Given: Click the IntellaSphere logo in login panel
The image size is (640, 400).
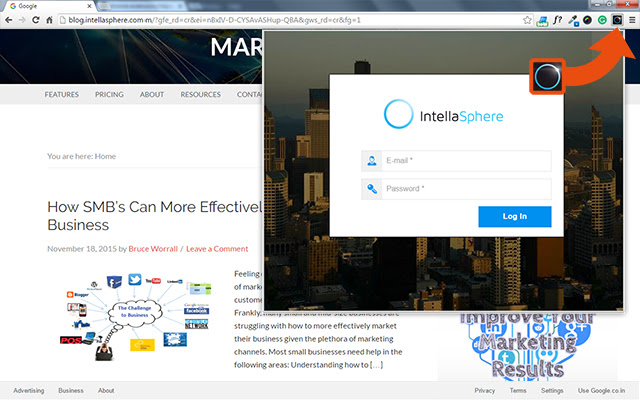Looking at the screenshot, I should tap(443, 114).
